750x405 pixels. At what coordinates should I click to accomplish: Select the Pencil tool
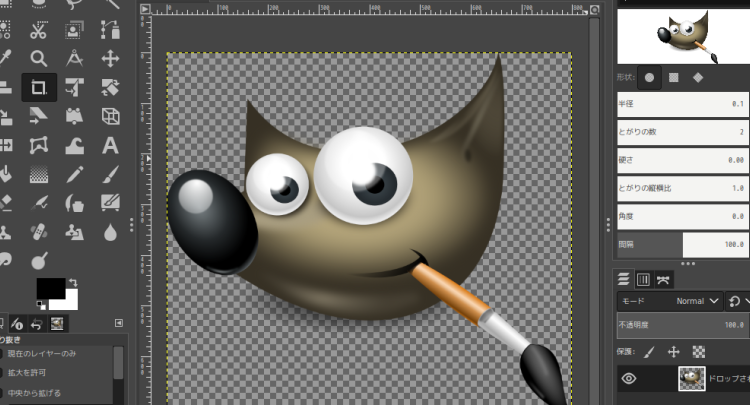[x=75, y=174]
